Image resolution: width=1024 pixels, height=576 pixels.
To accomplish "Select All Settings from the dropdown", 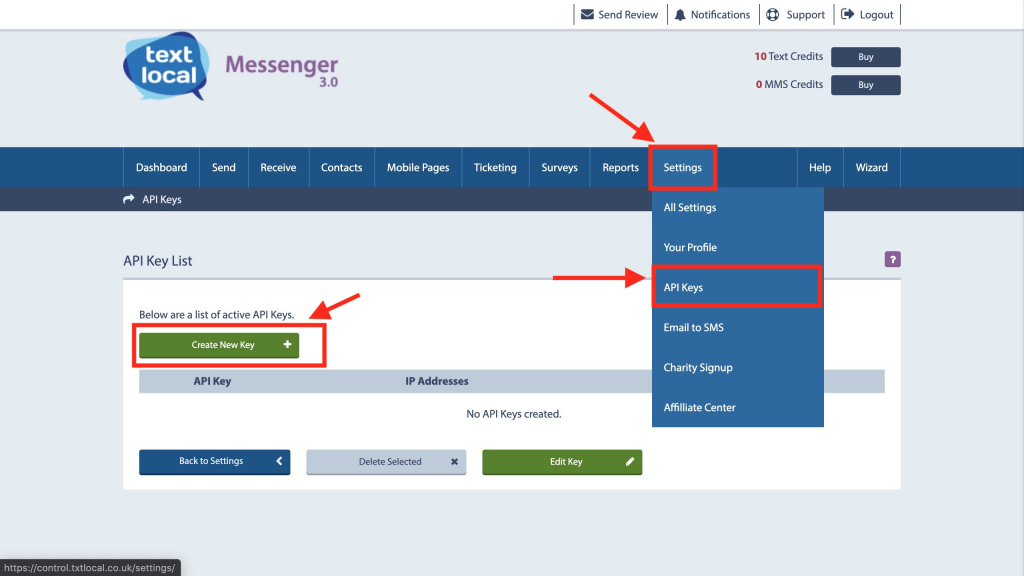I will pyautogui.click(x=737, y=207).
